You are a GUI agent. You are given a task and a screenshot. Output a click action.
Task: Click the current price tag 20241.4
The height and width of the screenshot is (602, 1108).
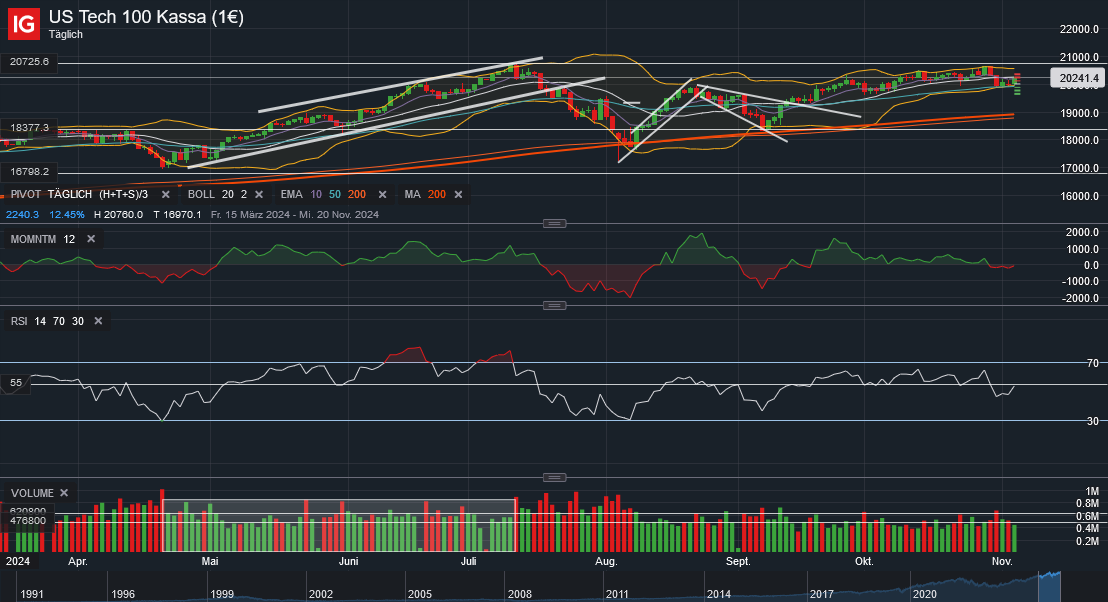[x=1078, y=78]
